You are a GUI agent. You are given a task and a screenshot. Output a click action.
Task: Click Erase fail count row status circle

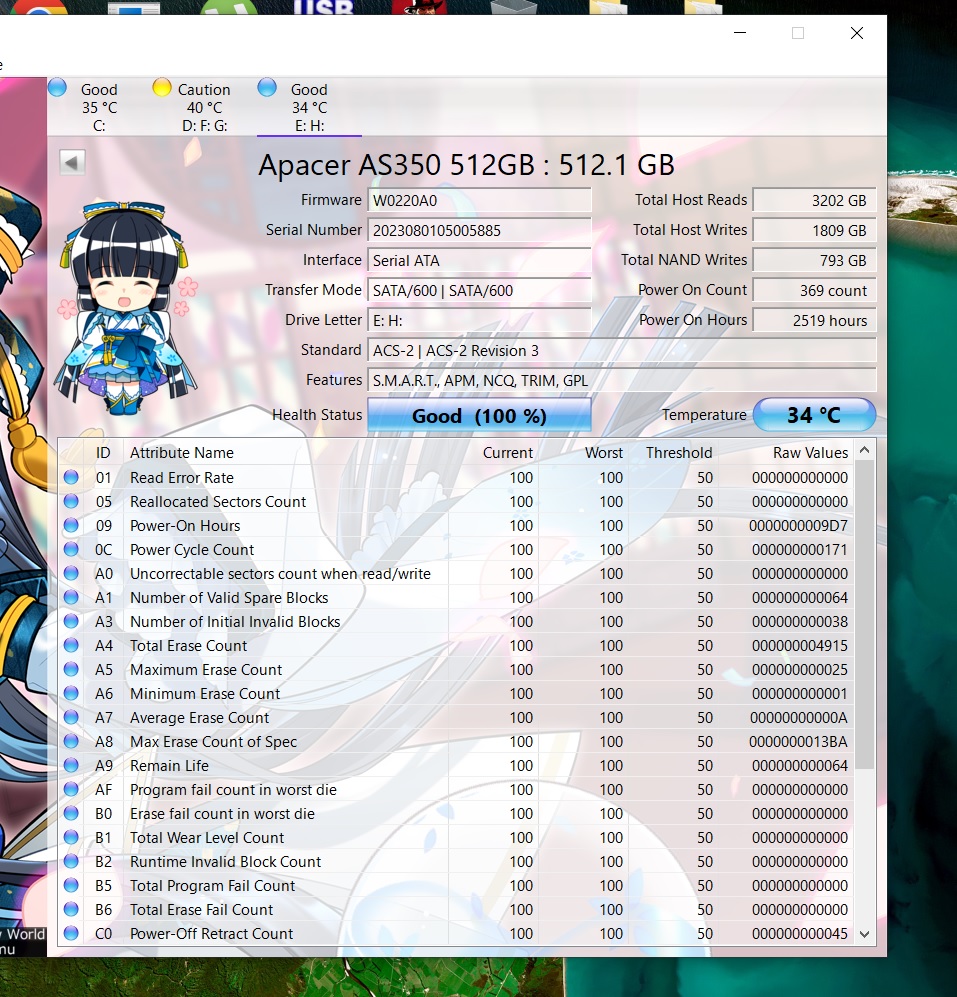[x=71, y=813]
